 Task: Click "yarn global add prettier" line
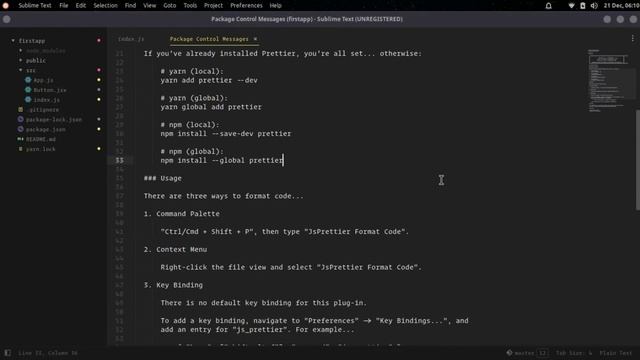211,107
